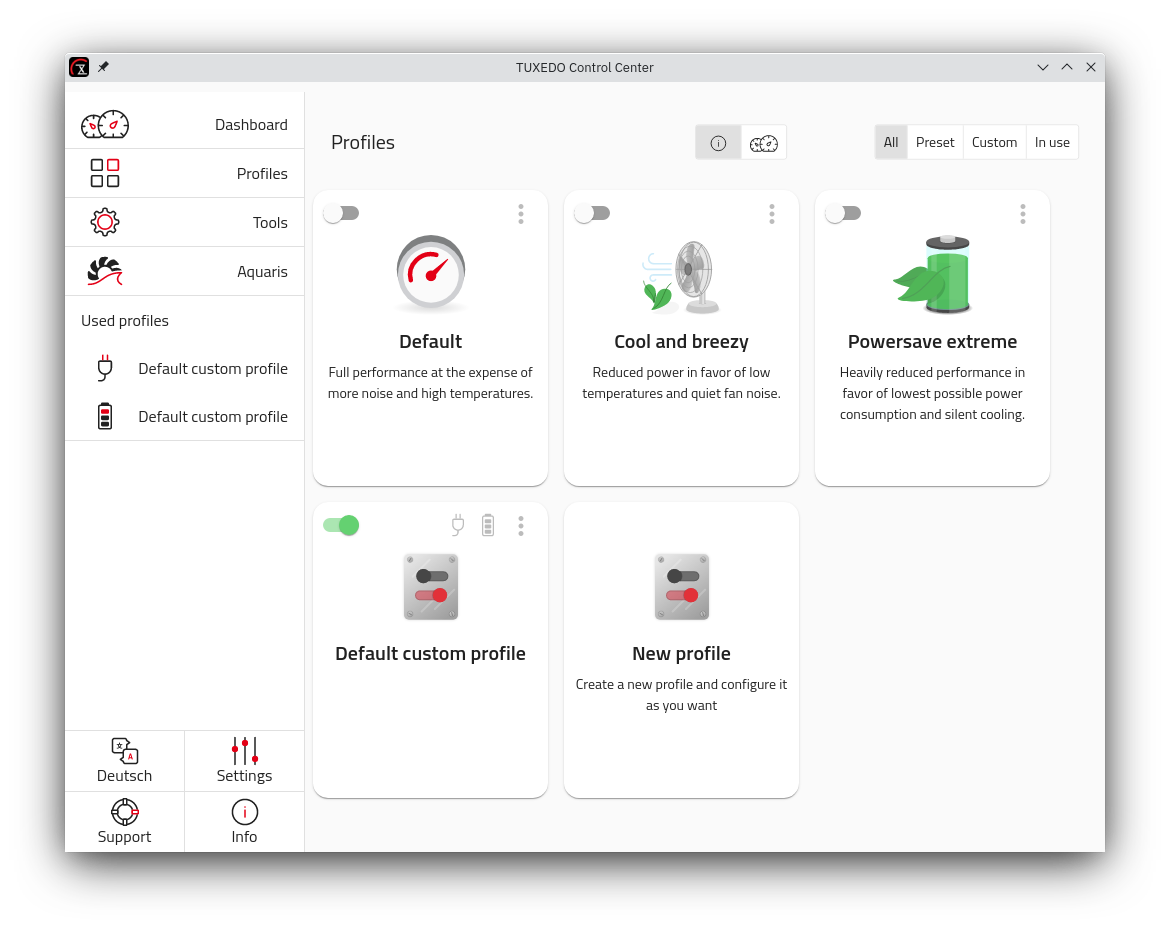1170x929 pixels.
Task: Go to Dashboard in the sidebar
Action: coord(184,125)
